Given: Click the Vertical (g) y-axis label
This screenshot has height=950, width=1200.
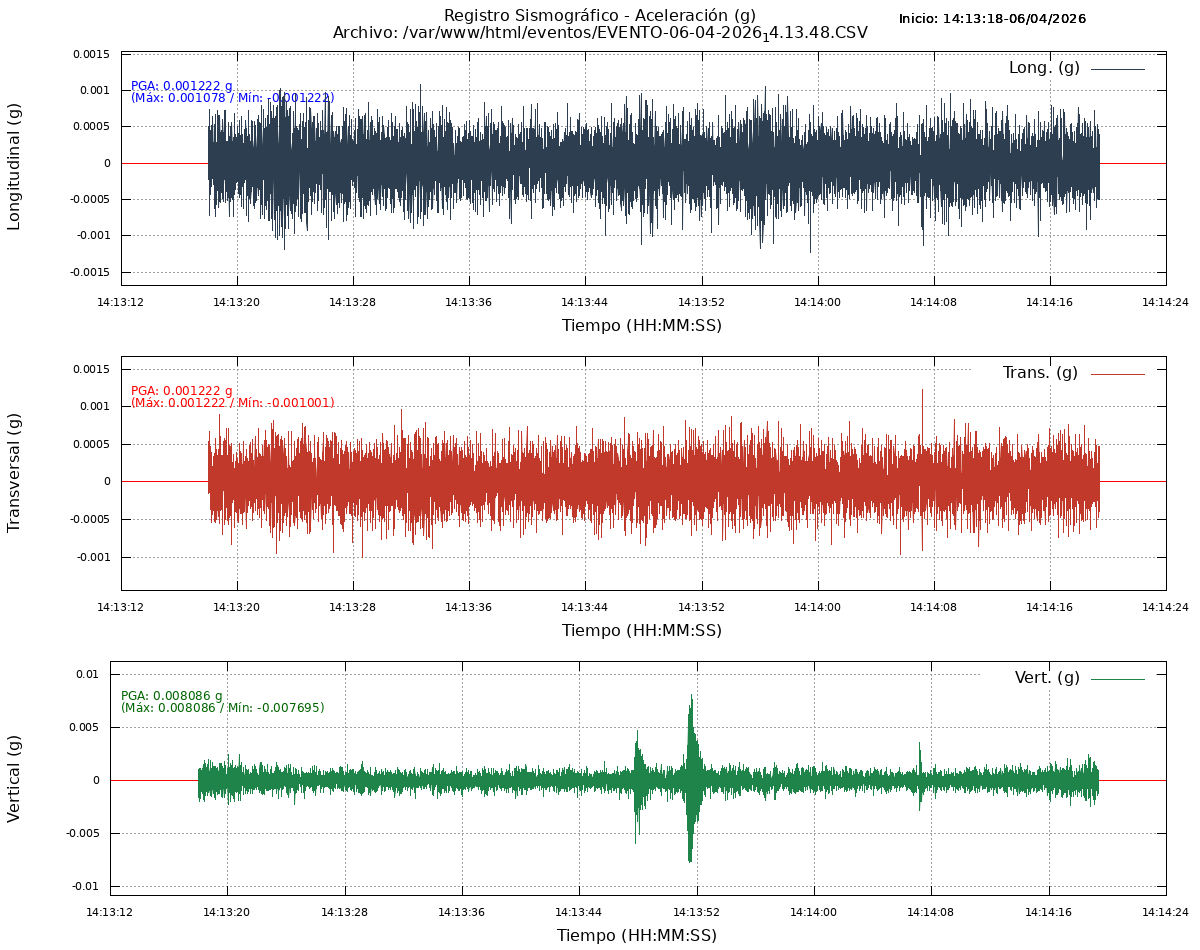Looking at the screenshot, I should (x=14, y=778).
